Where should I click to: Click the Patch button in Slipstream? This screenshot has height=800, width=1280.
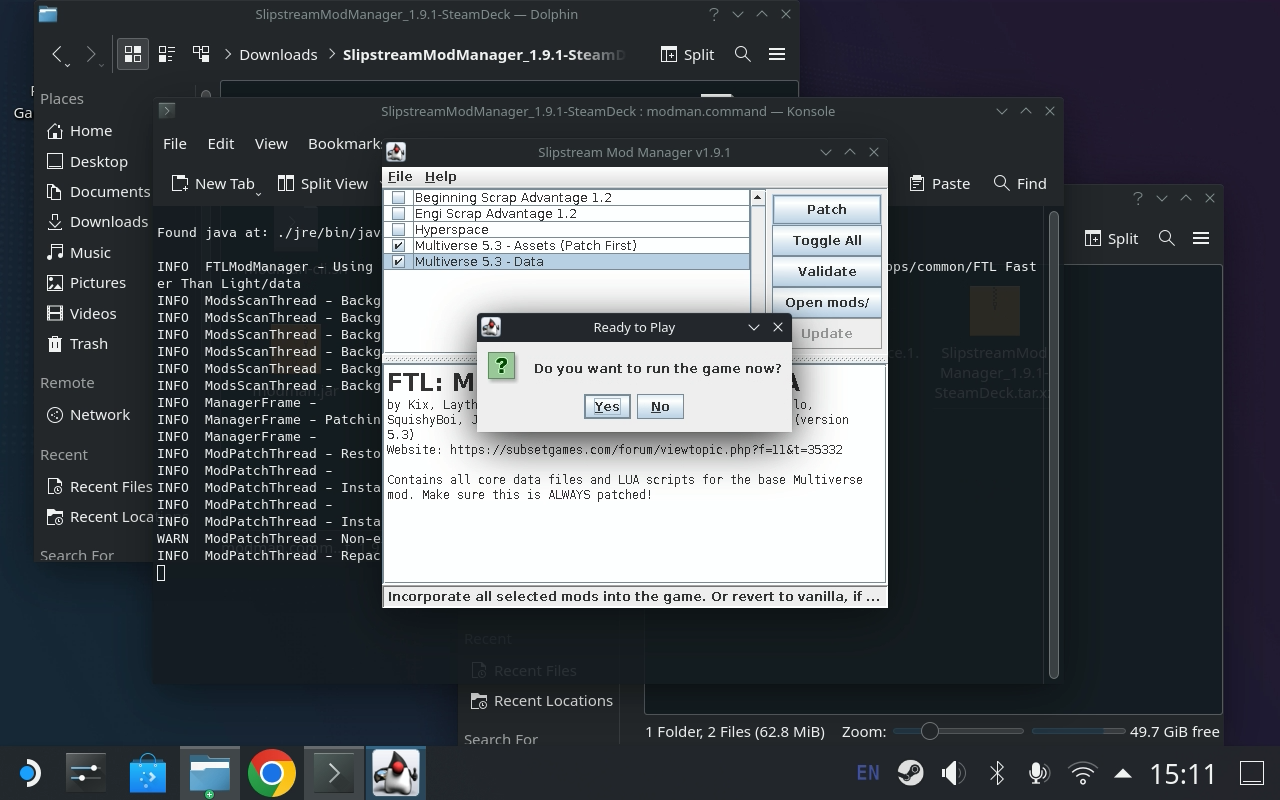point(826,209)
